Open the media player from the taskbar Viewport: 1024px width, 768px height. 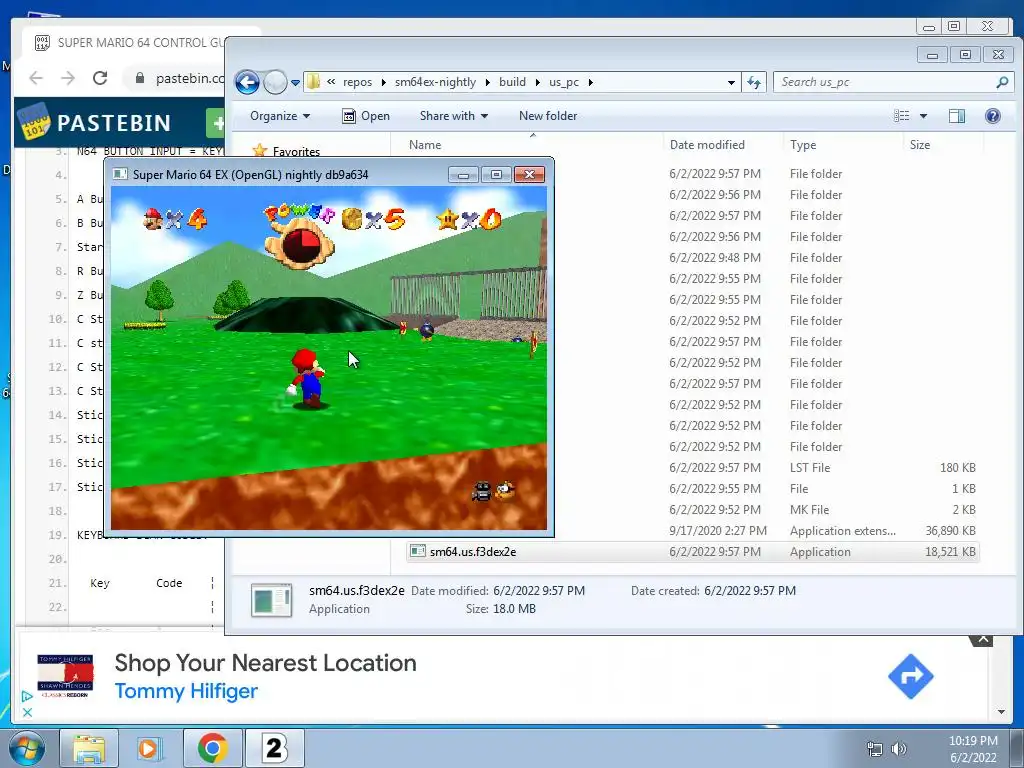coord(150,748)
